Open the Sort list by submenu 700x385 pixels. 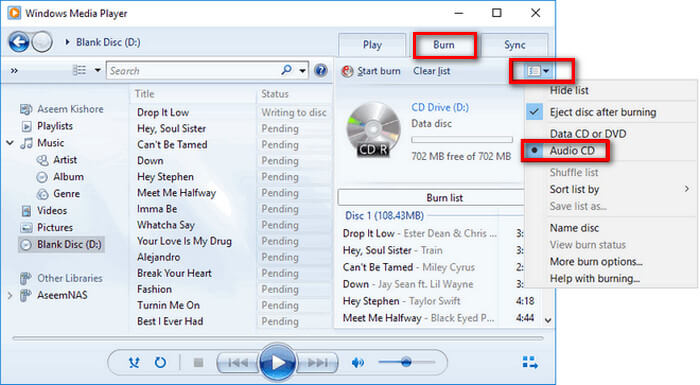click(611, 189)
